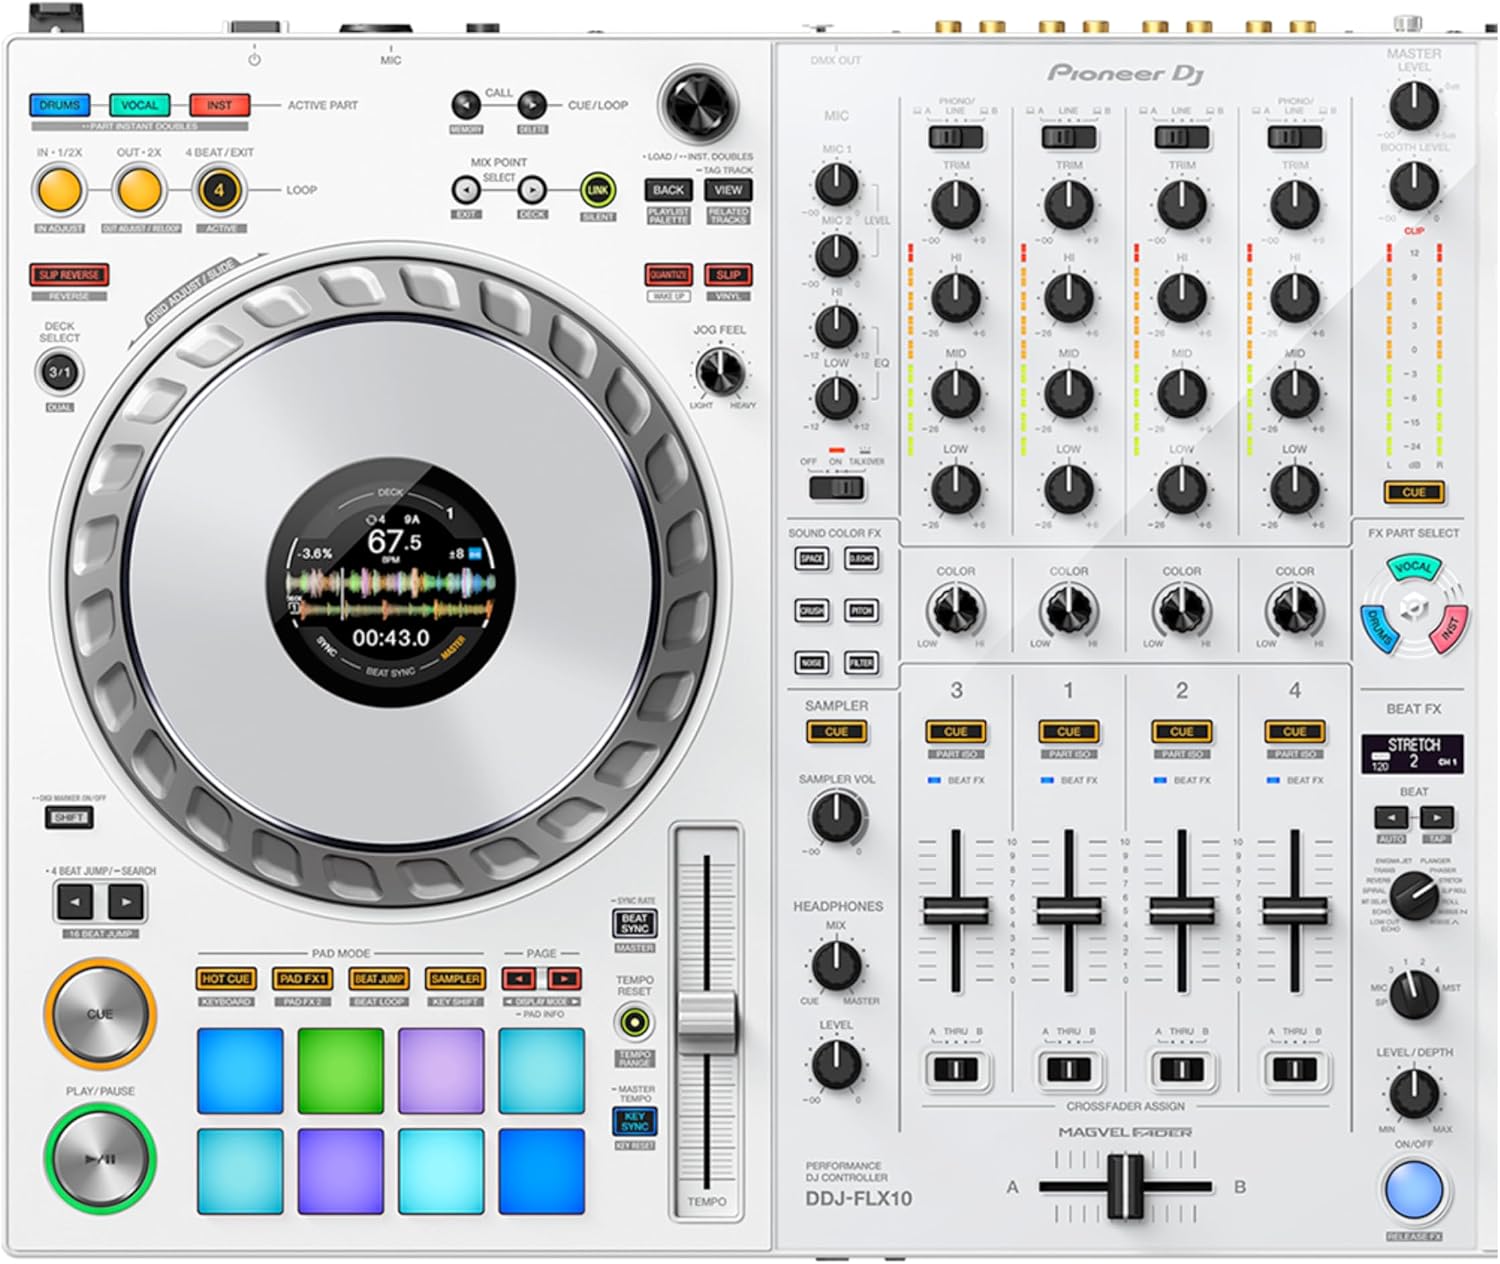
Task: Turn the BEAT FX effect selector knob
Action: [x=1414, y=895]
